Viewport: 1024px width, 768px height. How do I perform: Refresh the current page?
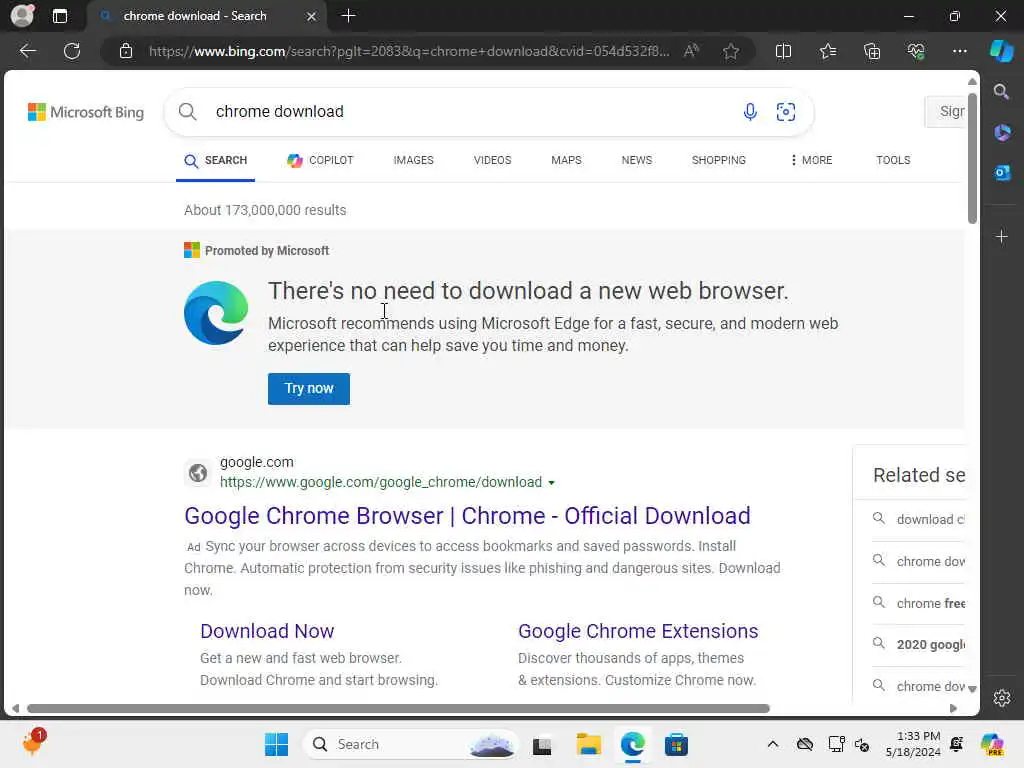(72, 51)
